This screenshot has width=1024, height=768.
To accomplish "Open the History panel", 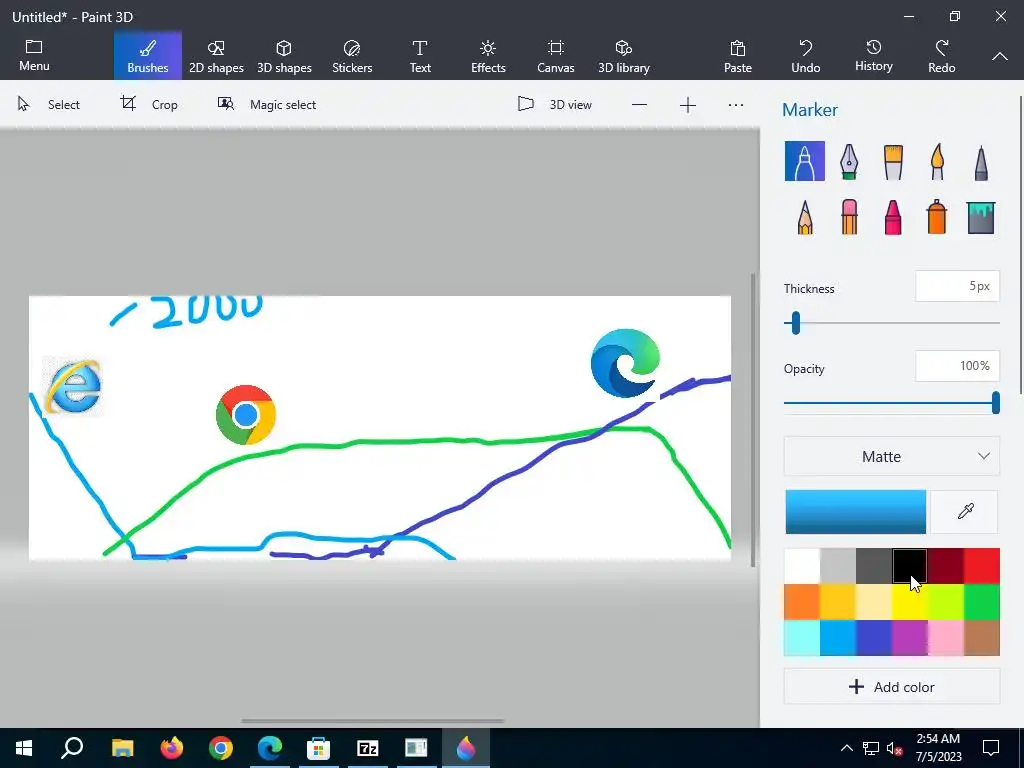I will coord(874,56).
